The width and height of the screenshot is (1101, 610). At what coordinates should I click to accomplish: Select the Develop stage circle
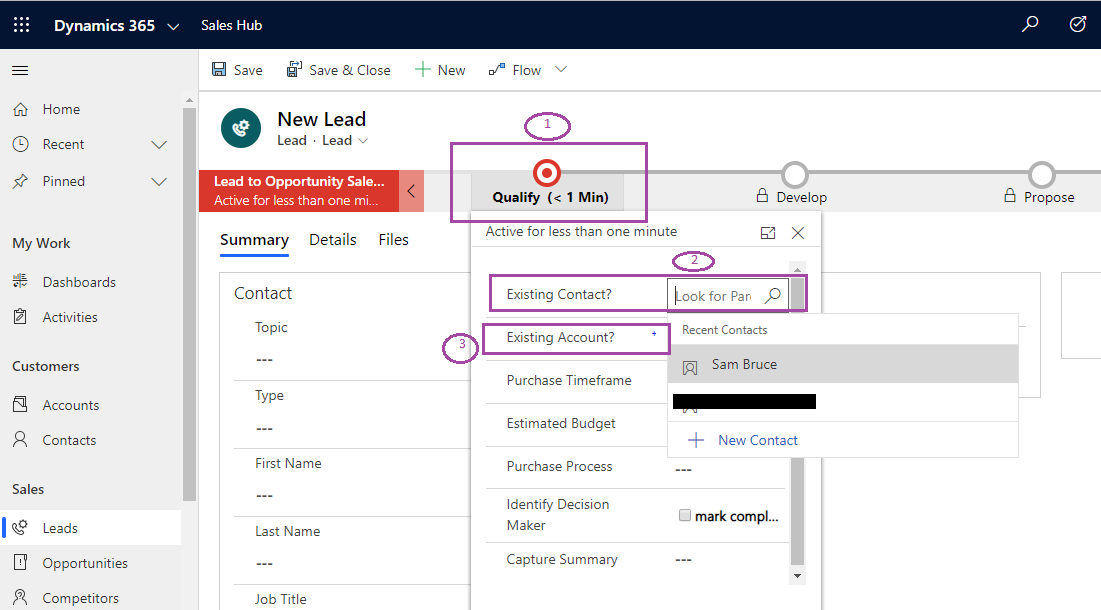pyautogui.click(x=795, y=174)
